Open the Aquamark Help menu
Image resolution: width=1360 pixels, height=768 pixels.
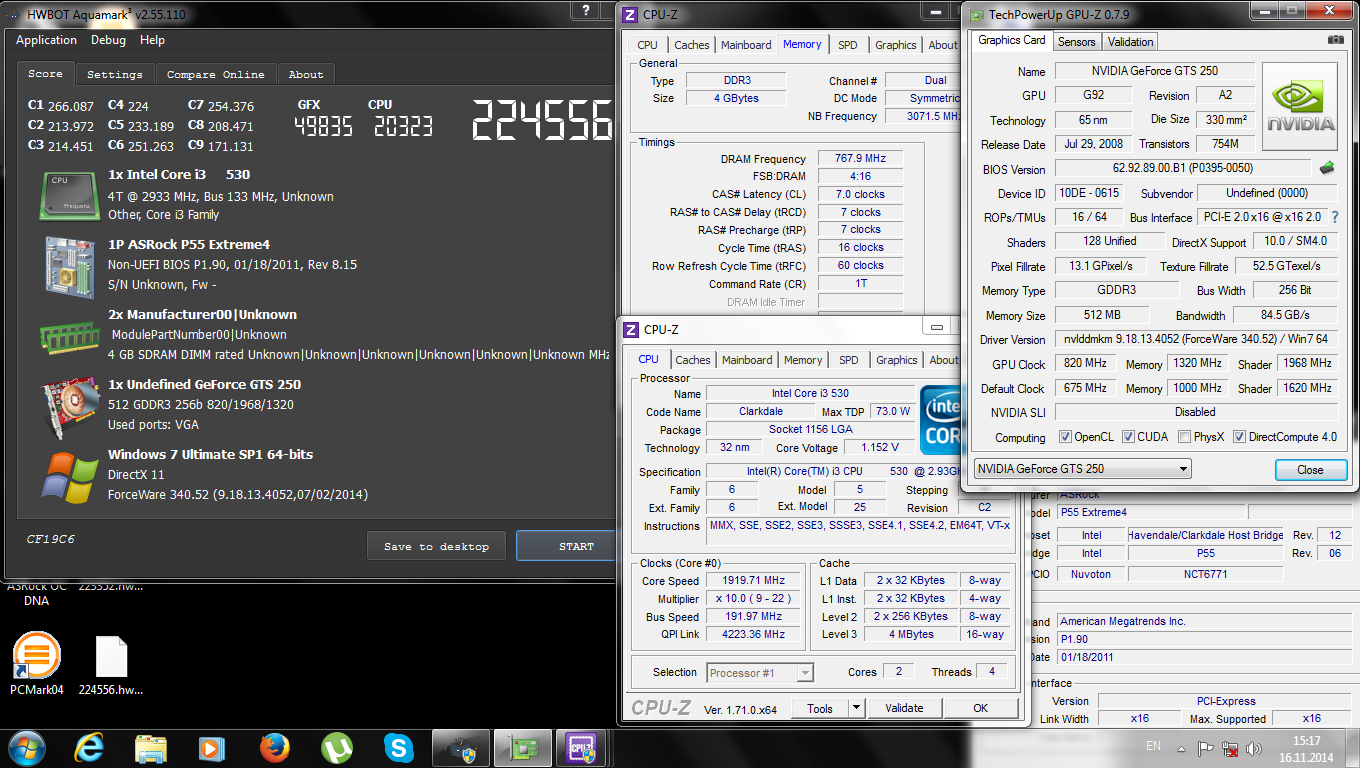[x=152, y=40]
